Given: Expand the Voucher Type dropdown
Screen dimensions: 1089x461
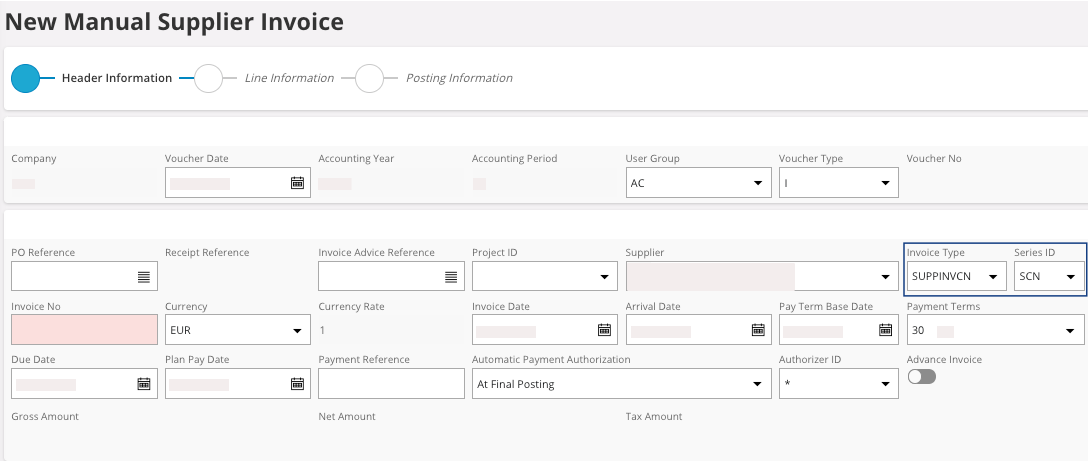Looking at the screenshot, I should [885, 183].
